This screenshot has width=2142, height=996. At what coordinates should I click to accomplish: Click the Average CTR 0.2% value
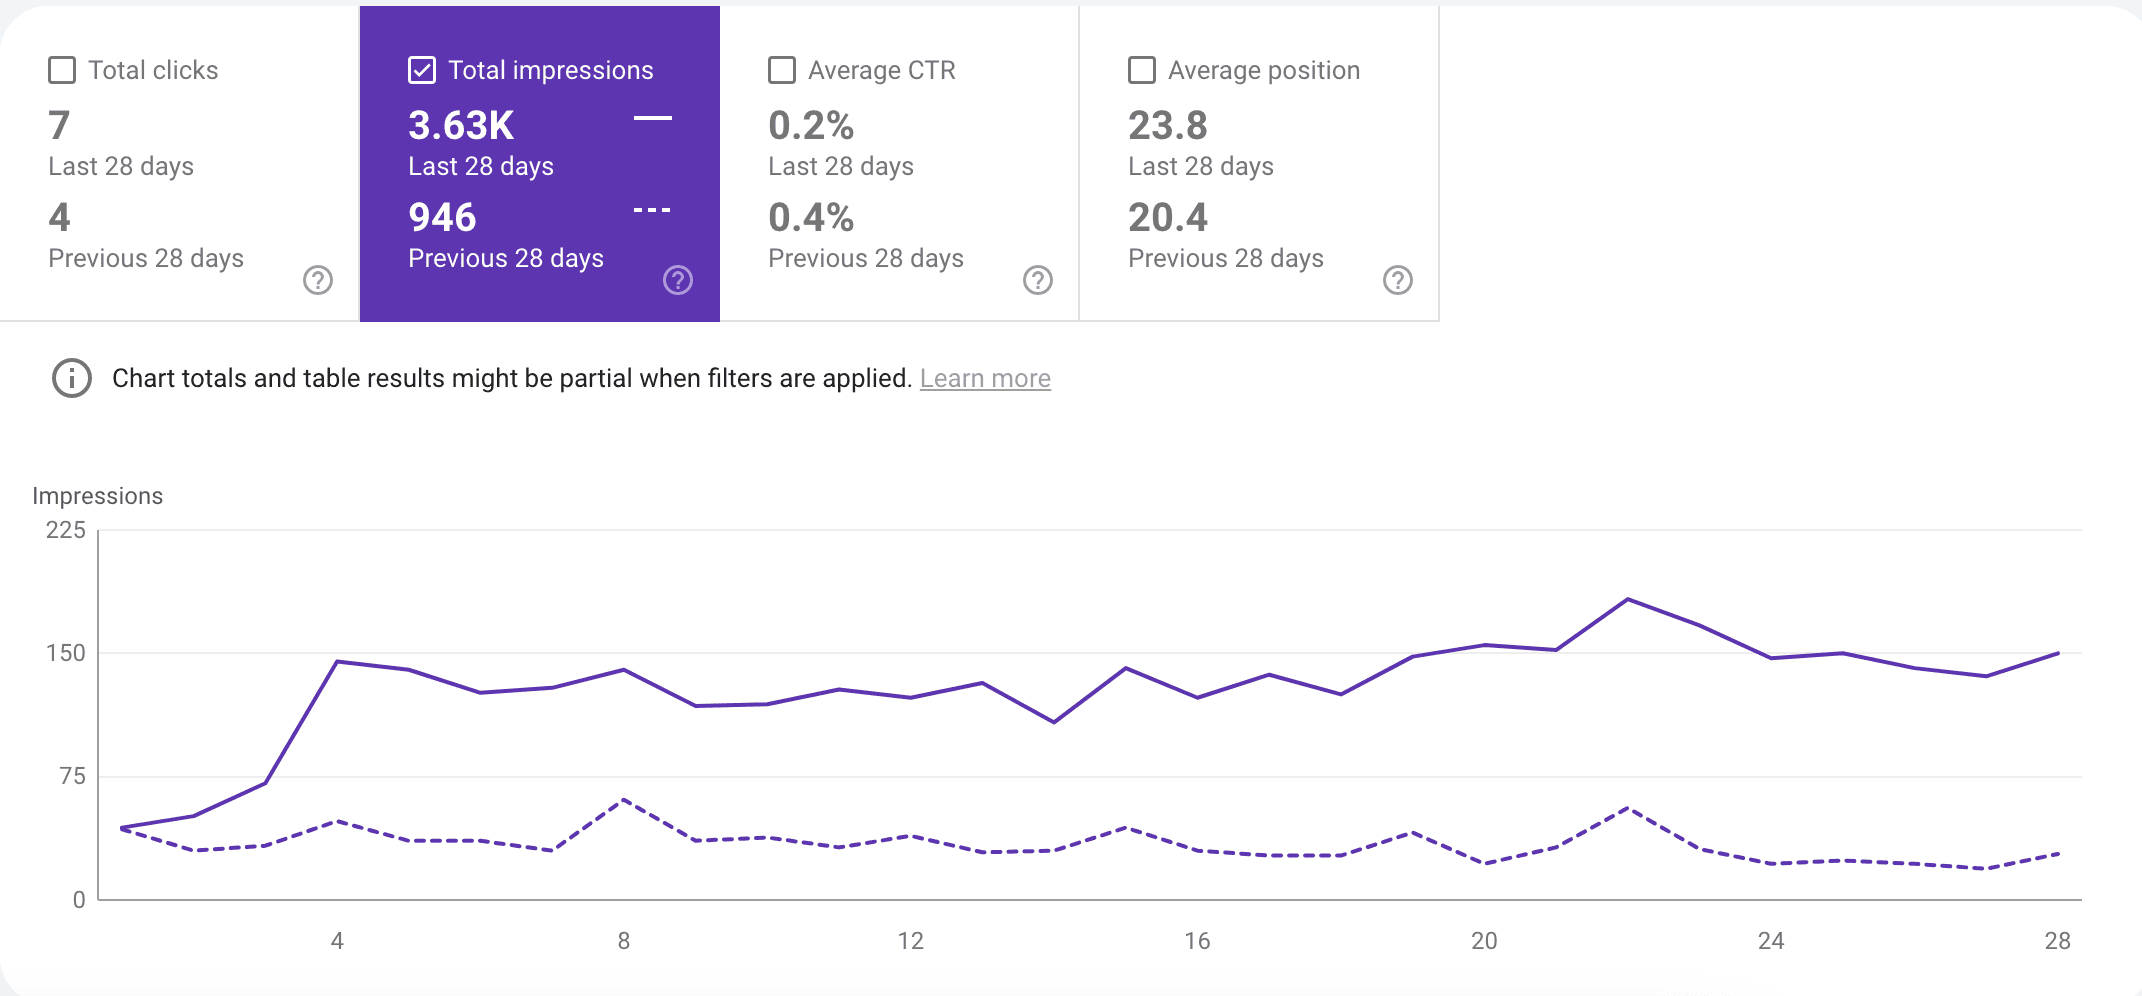(811, 126)
